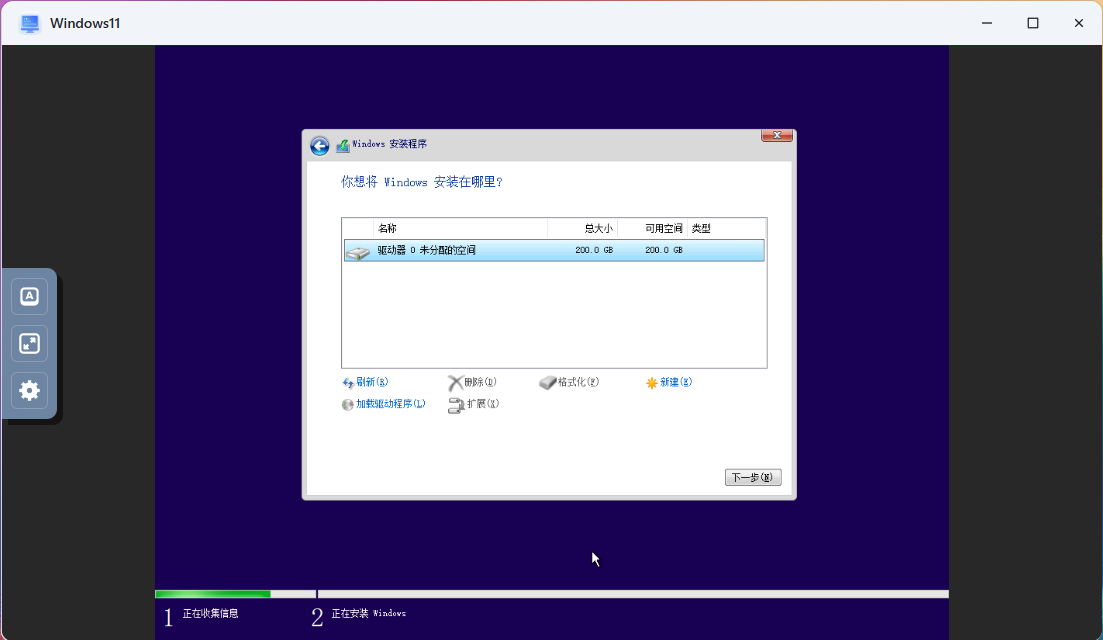Click the 加载驱动程序 disc icon
Viewport: 1103px width, 640px height.
point(348,404)
